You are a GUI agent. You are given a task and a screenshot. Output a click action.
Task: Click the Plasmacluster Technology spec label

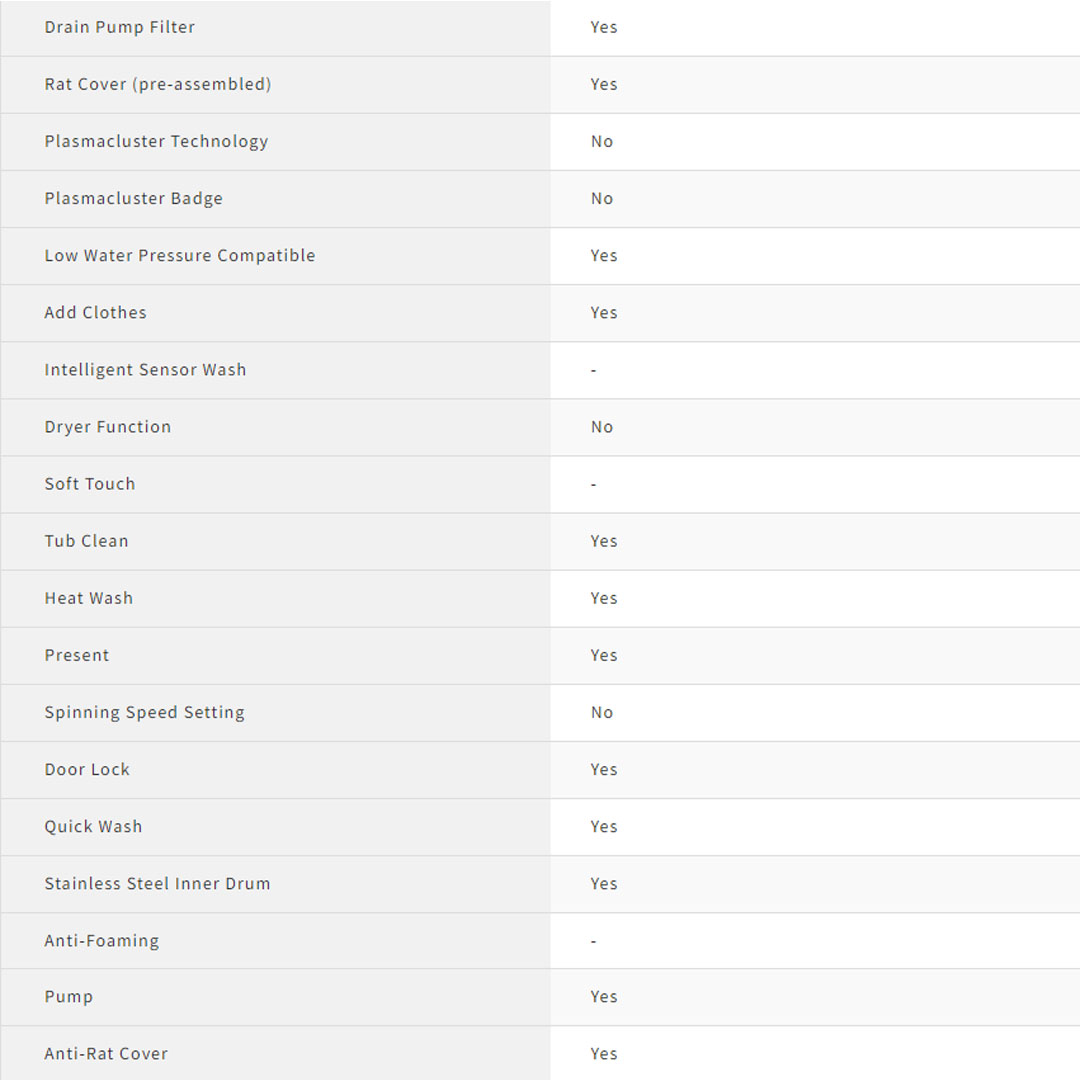click(x=156, y=141)
